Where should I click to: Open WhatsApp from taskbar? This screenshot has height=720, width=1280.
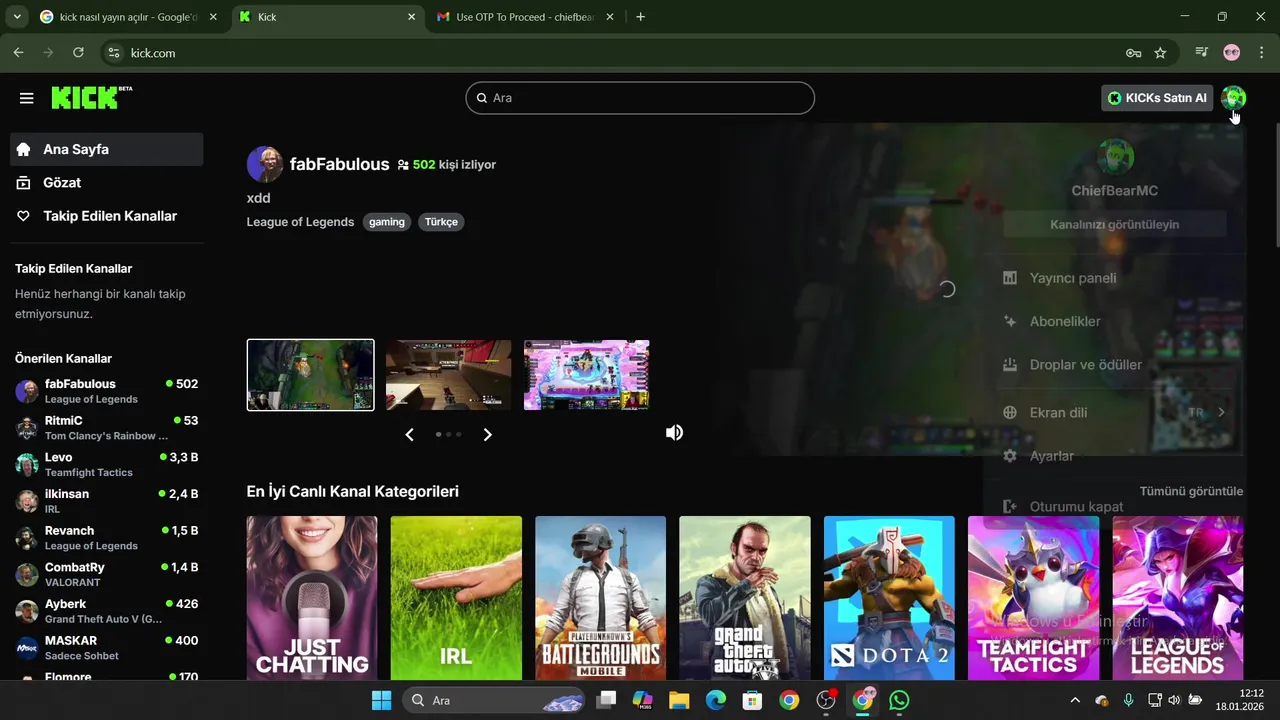[x=899, y=700]
